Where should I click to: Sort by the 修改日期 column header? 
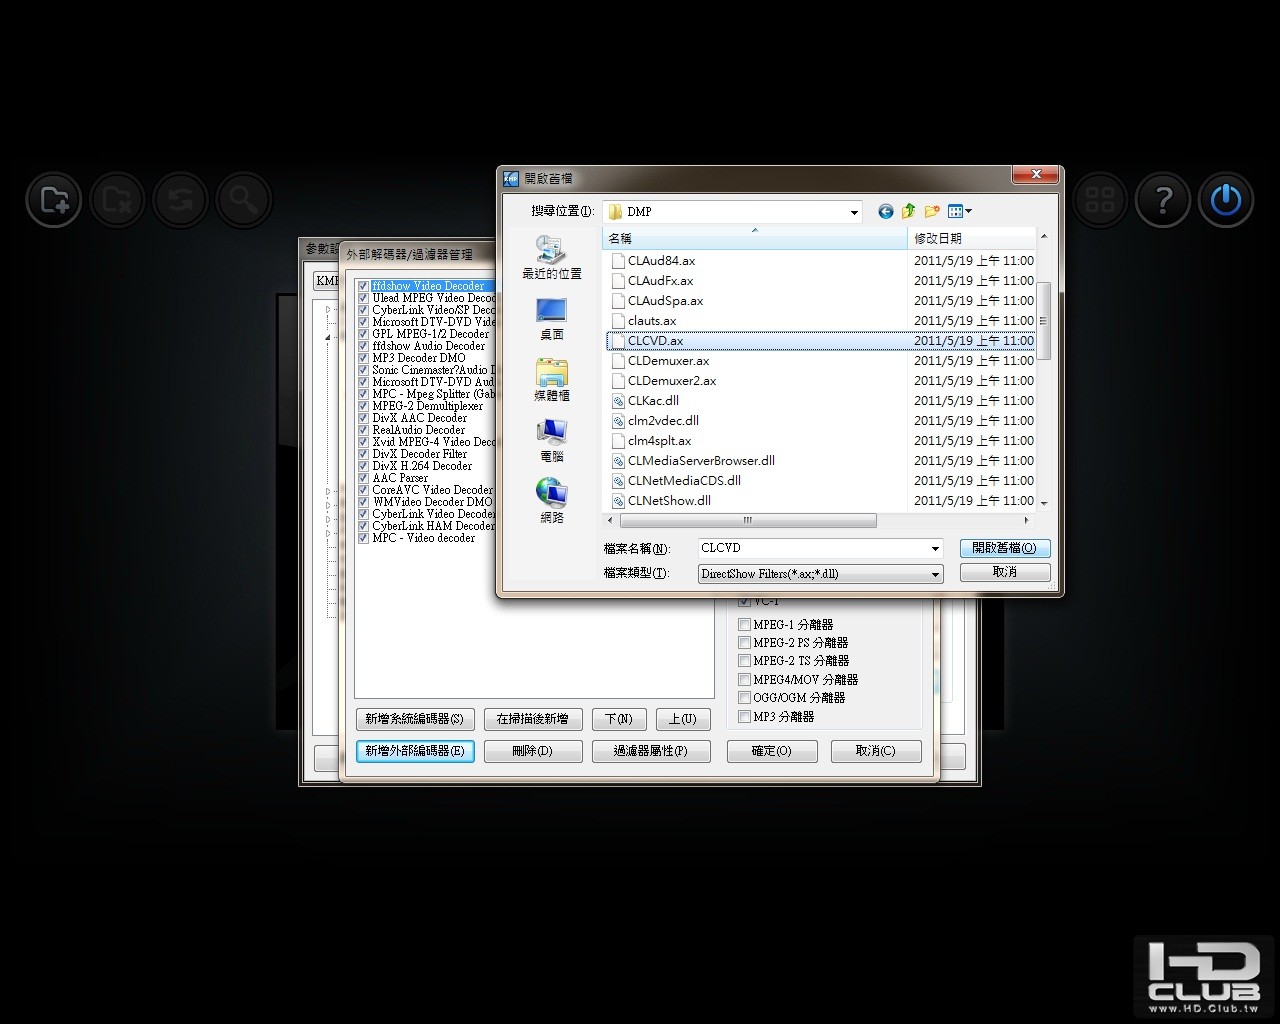[x=971, y=238]
